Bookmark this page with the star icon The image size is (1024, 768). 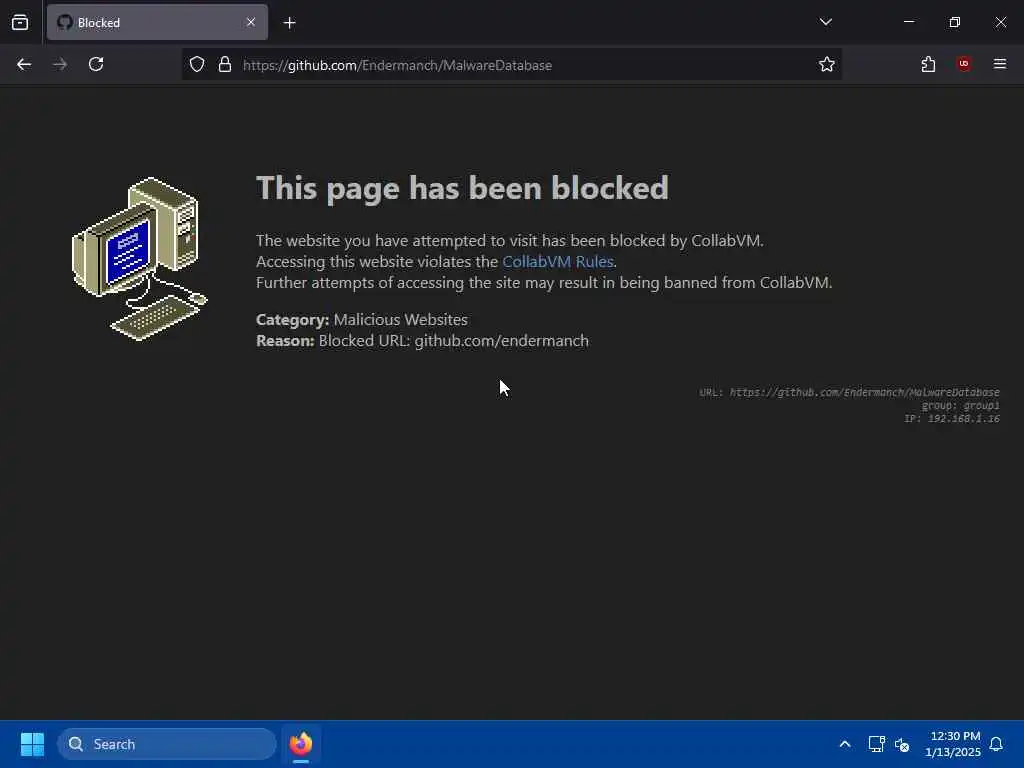pyautogui.click(x=827, y=64)
